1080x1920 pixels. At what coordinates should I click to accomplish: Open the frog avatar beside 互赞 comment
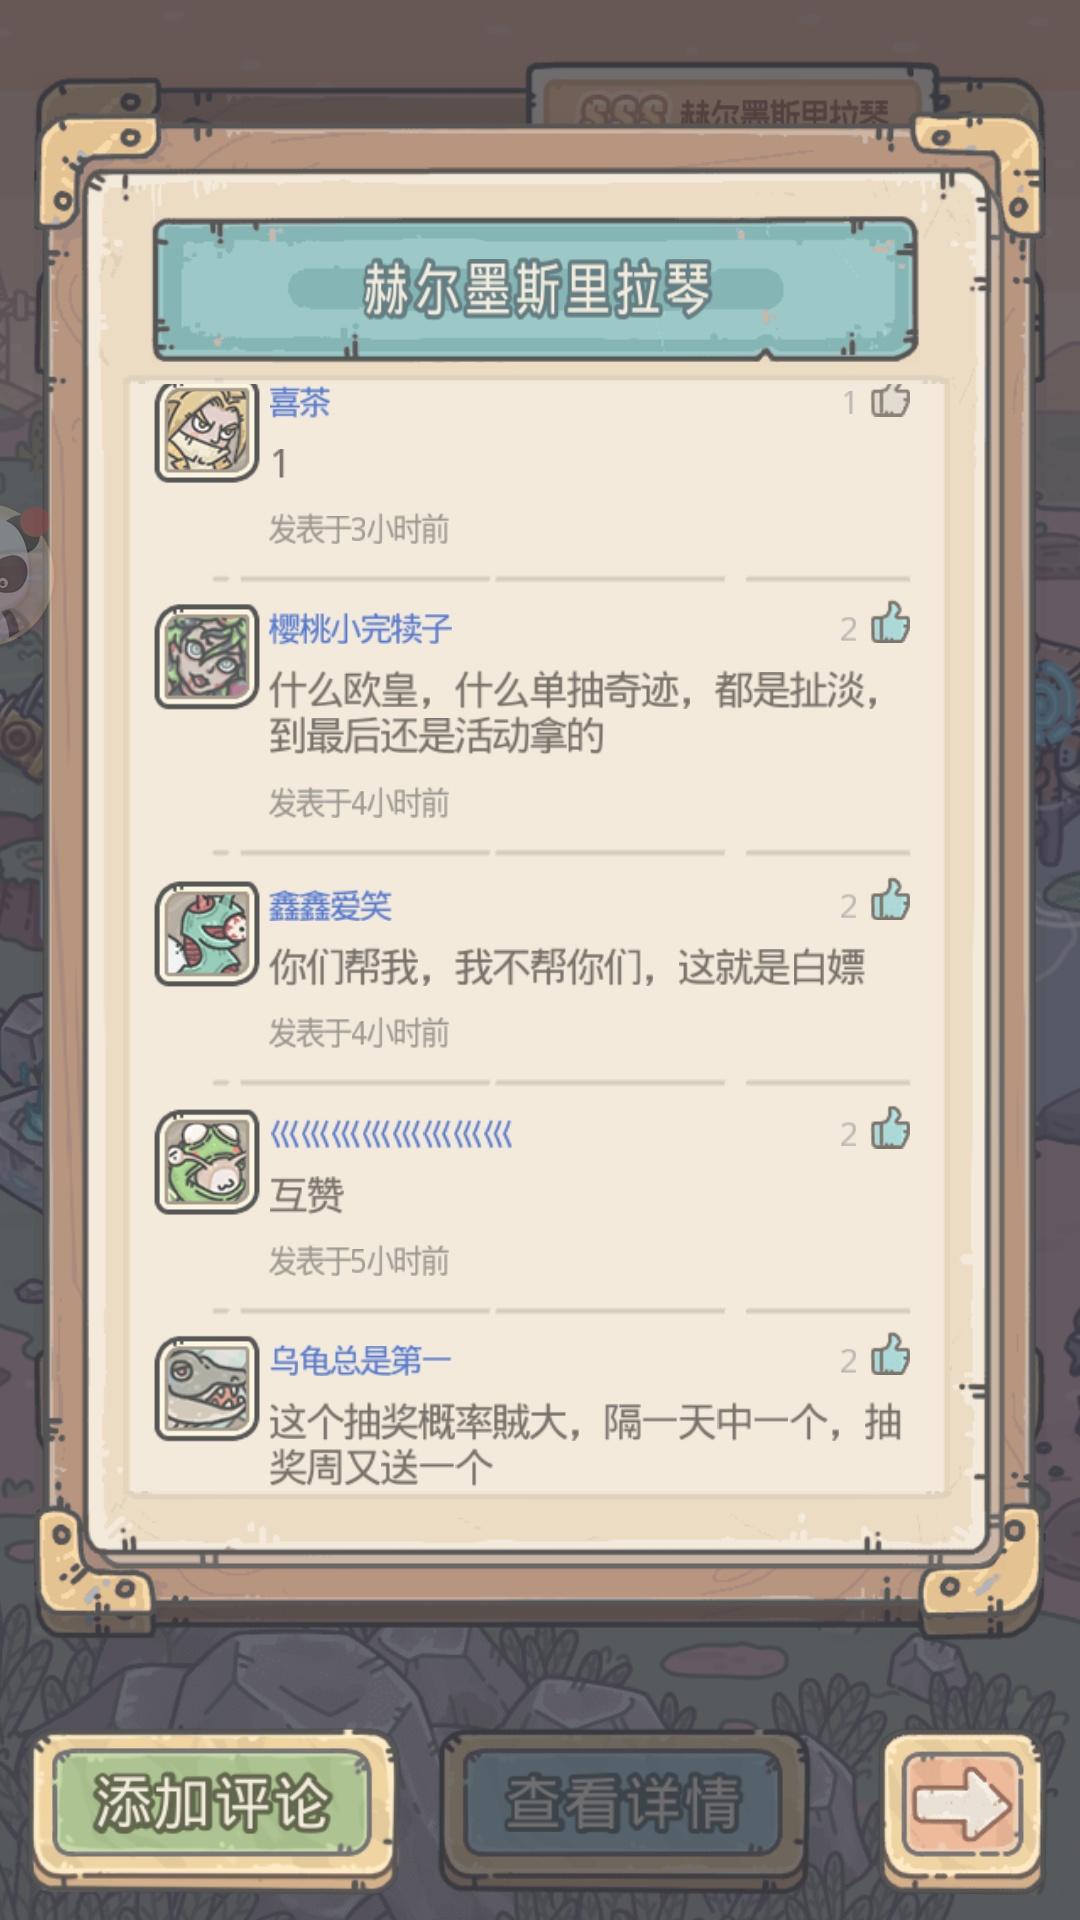coord(207,1162)
